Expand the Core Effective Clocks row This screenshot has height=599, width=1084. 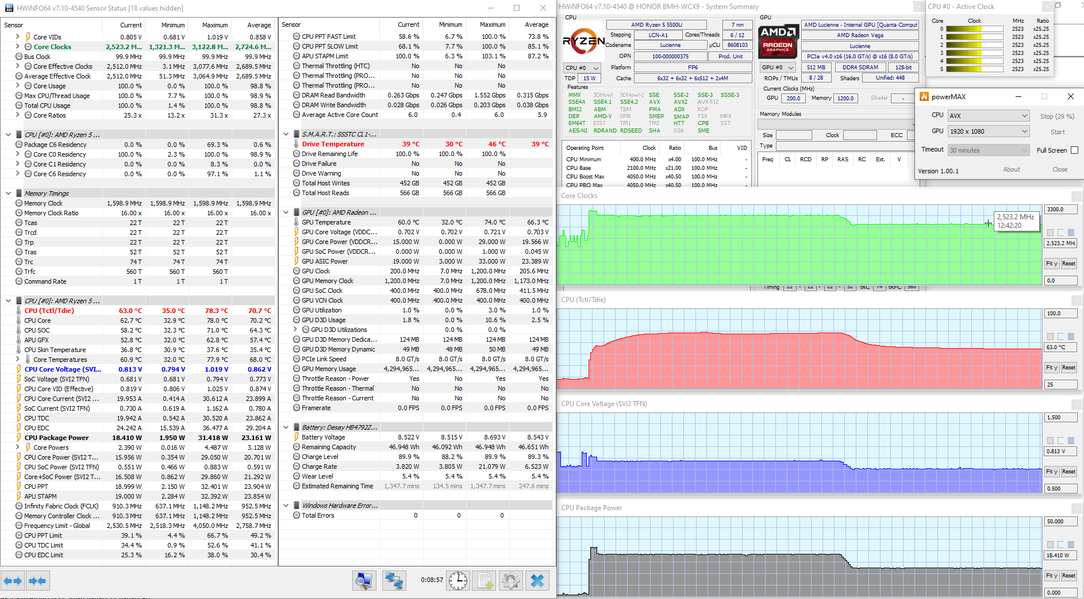coord(17,66)
